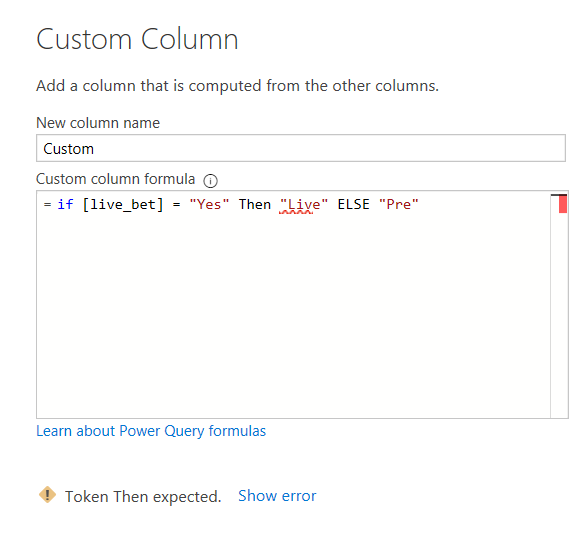This screenshot has width=573, height=542.
Task: Click the ELSE keyword in the formula
Action: 353,204
